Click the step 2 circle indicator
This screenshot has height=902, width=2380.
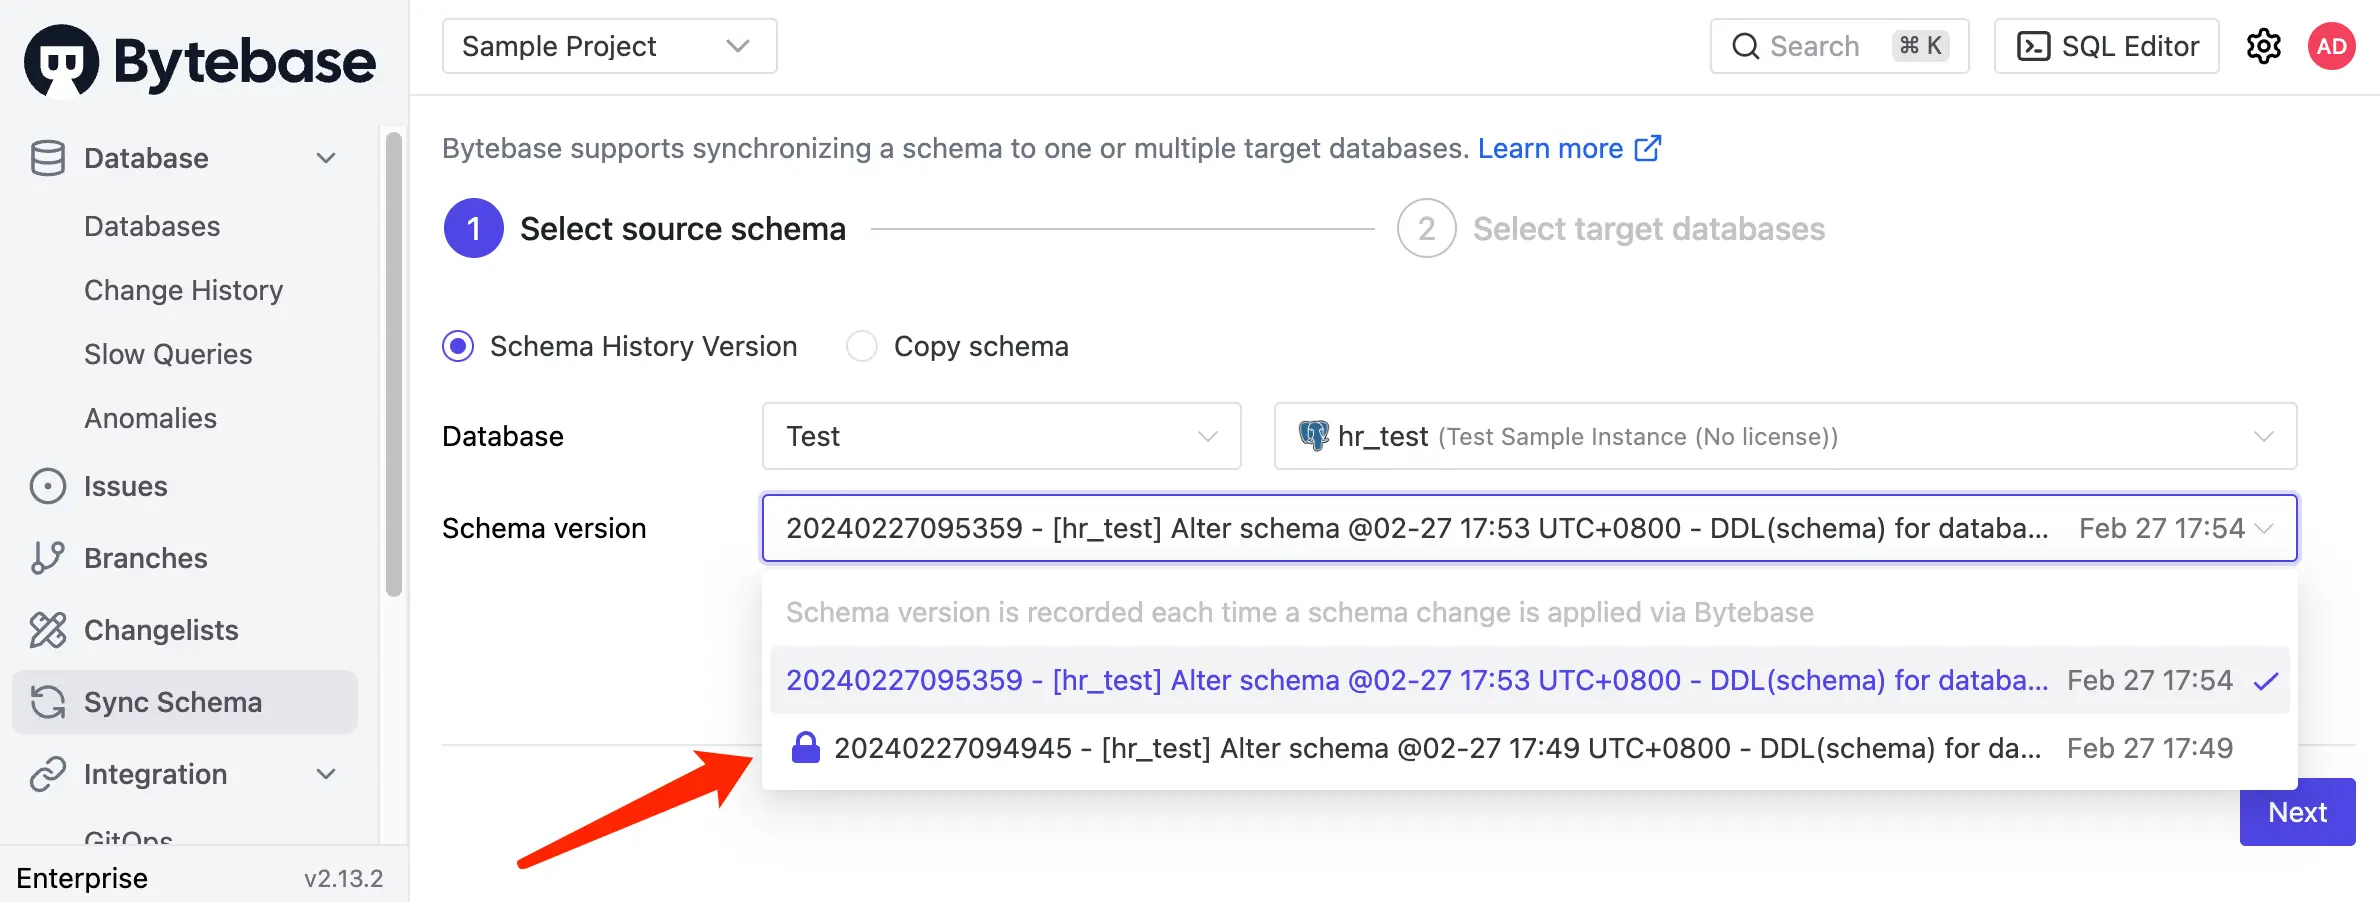tap(1426, 228)
